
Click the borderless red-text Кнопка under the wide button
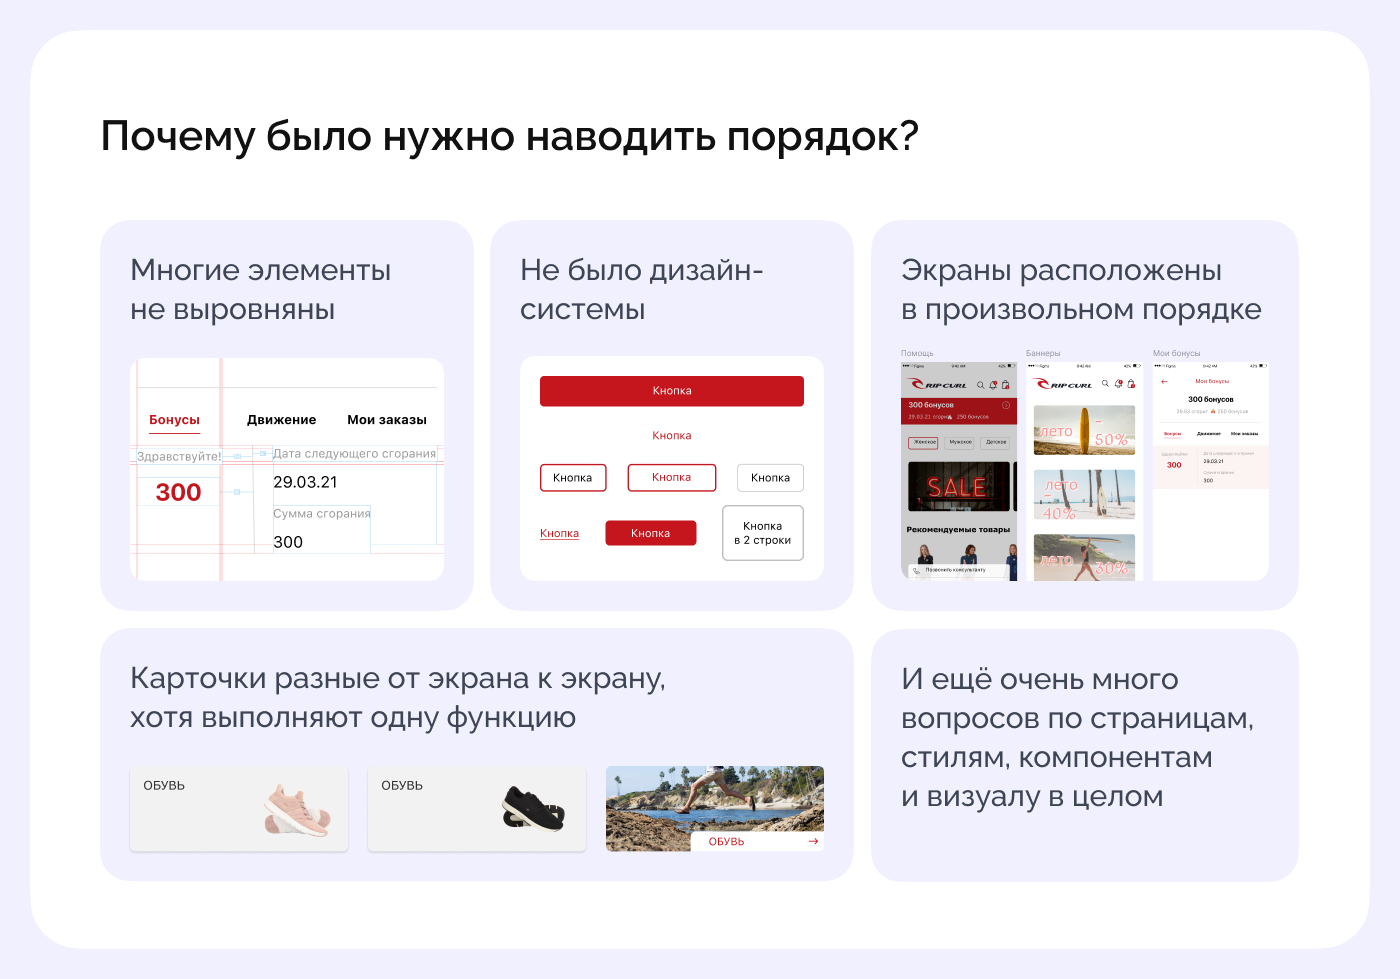click(x=672, y=435)
